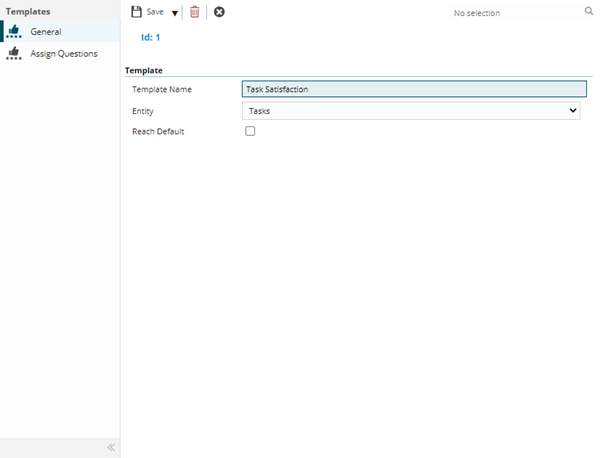Expand the Entity dropdown showing Tasks
This screenshot has width=600, height=458.
[x=412, y=111]
